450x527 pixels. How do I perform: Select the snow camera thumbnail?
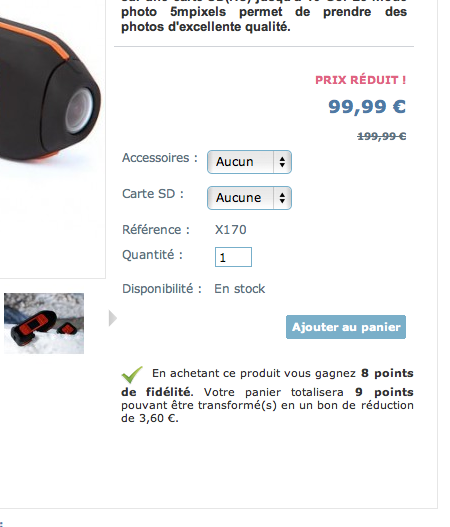tap(44, 323)
